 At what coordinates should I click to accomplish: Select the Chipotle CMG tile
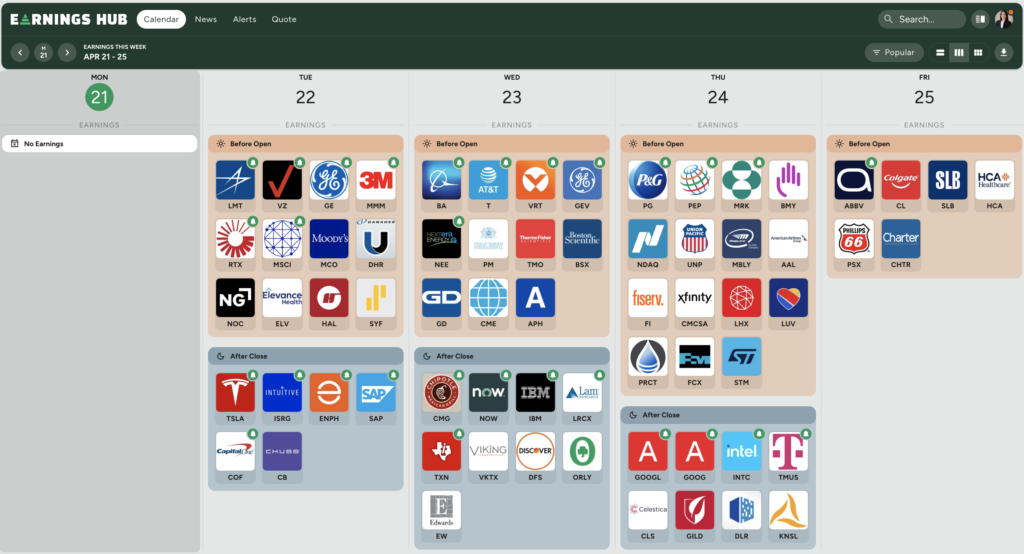pyautogui.click(x=441, y=399)
